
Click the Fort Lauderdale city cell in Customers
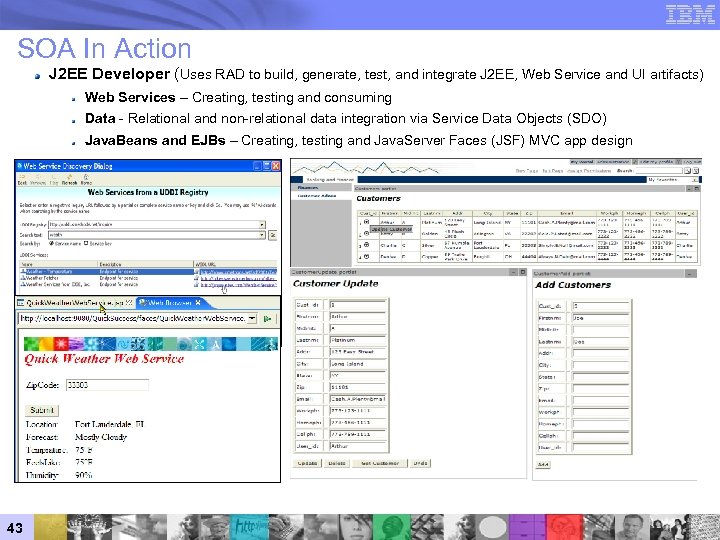(x=487, y=245)
